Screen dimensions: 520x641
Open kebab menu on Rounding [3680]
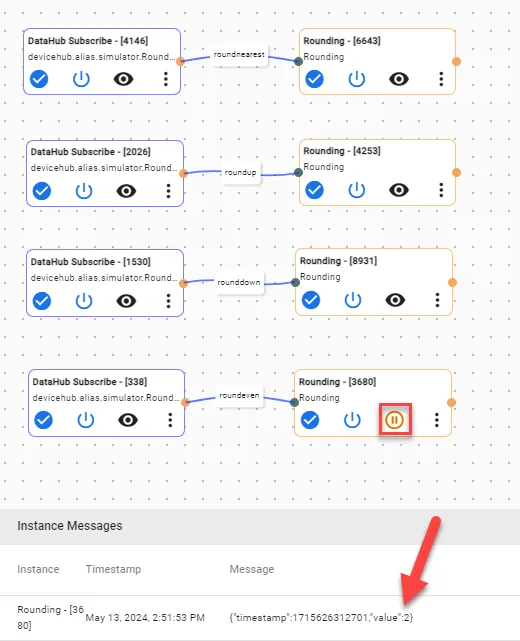point(437,420)
